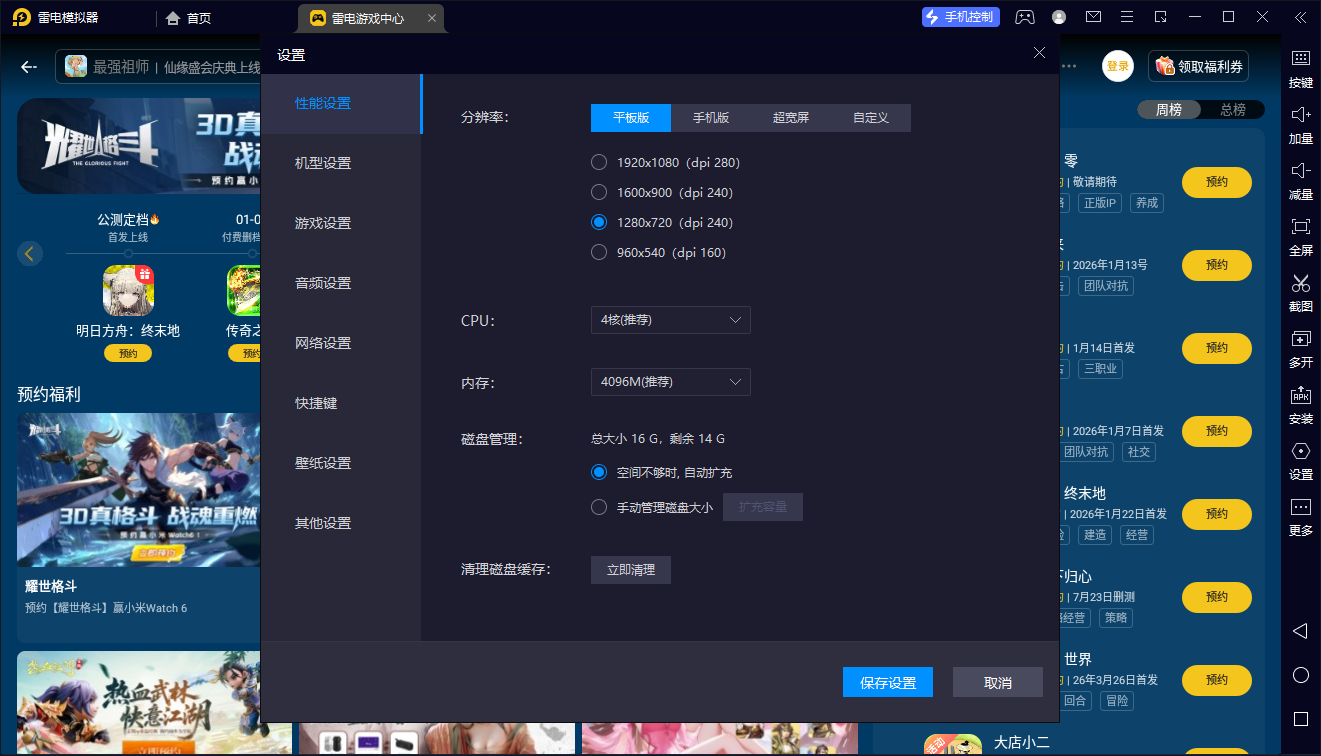Viewport: 1321px width, 756px height.
Task: Expand the 内存 4096M(推荐) dropdown
Action: 670,382
